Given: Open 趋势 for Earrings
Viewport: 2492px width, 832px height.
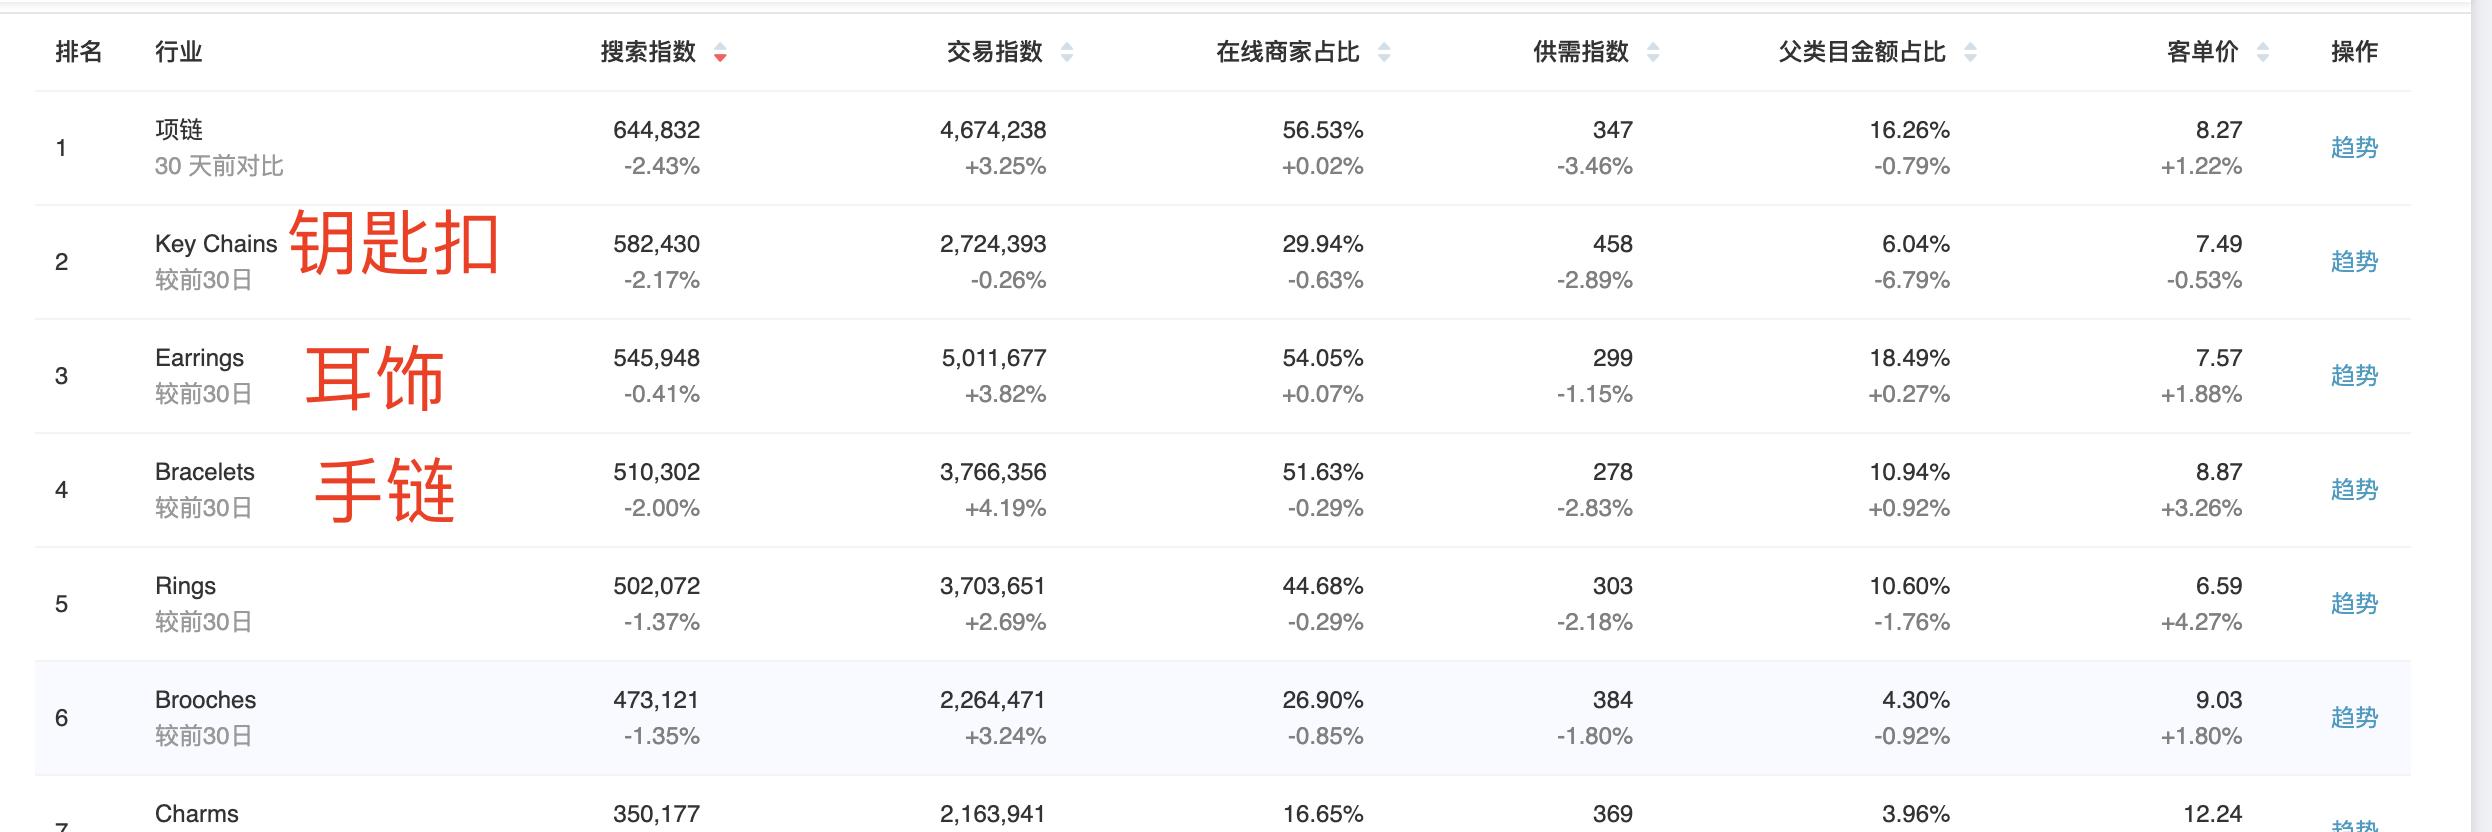Looking at the screenshot, I should tap(2355, 375).
